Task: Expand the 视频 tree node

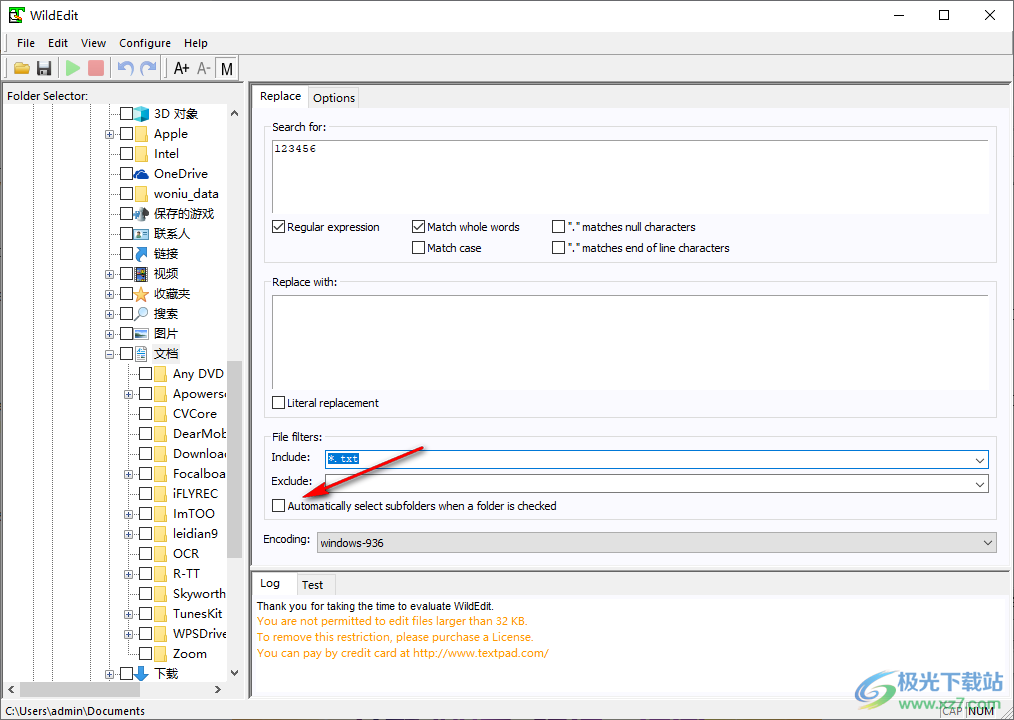Action: [x=109, y=275]
